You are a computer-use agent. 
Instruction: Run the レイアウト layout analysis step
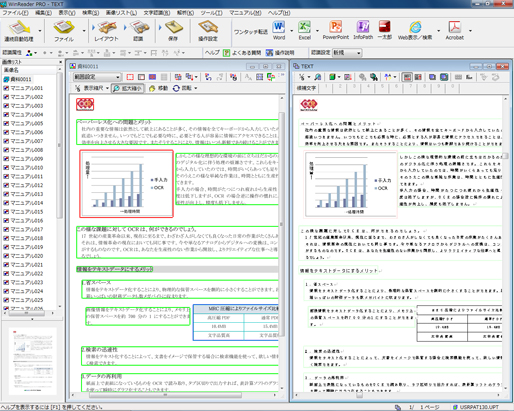106,31
